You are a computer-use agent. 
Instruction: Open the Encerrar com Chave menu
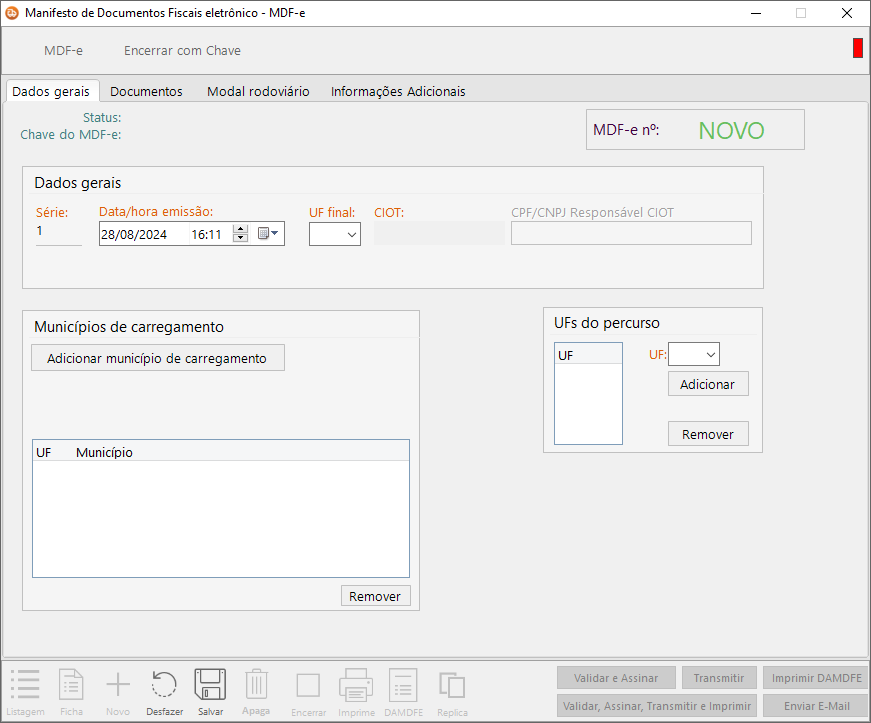click(x=182, y=50)
